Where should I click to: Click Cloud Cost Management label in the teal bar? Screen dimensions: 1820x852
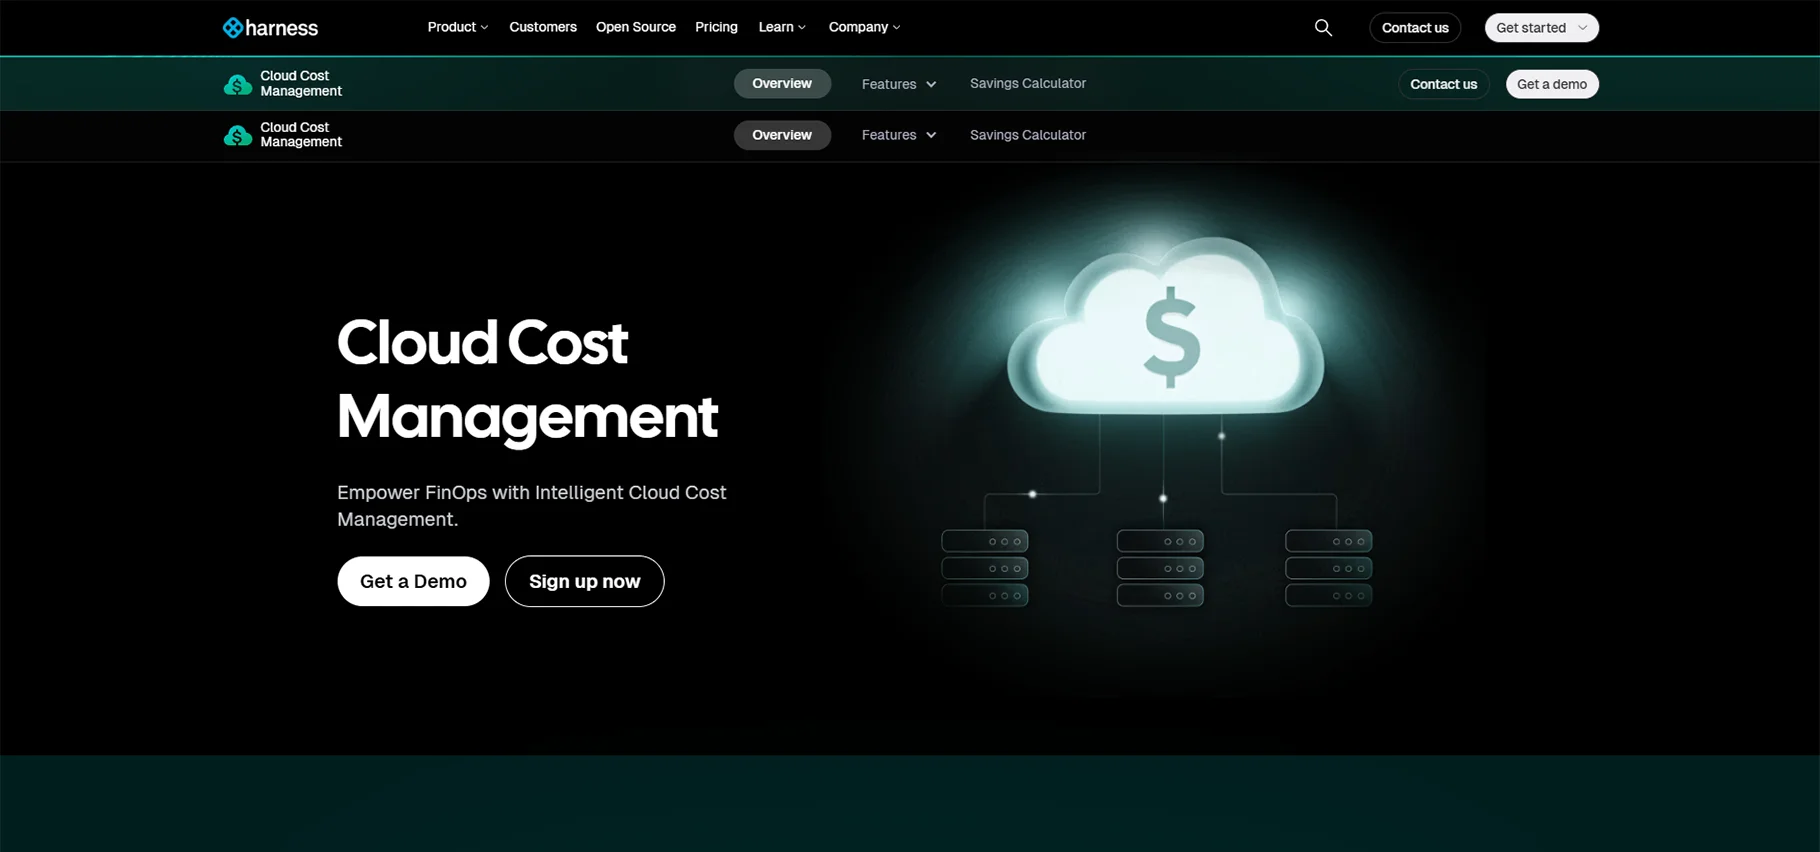(x=301, y=84)
